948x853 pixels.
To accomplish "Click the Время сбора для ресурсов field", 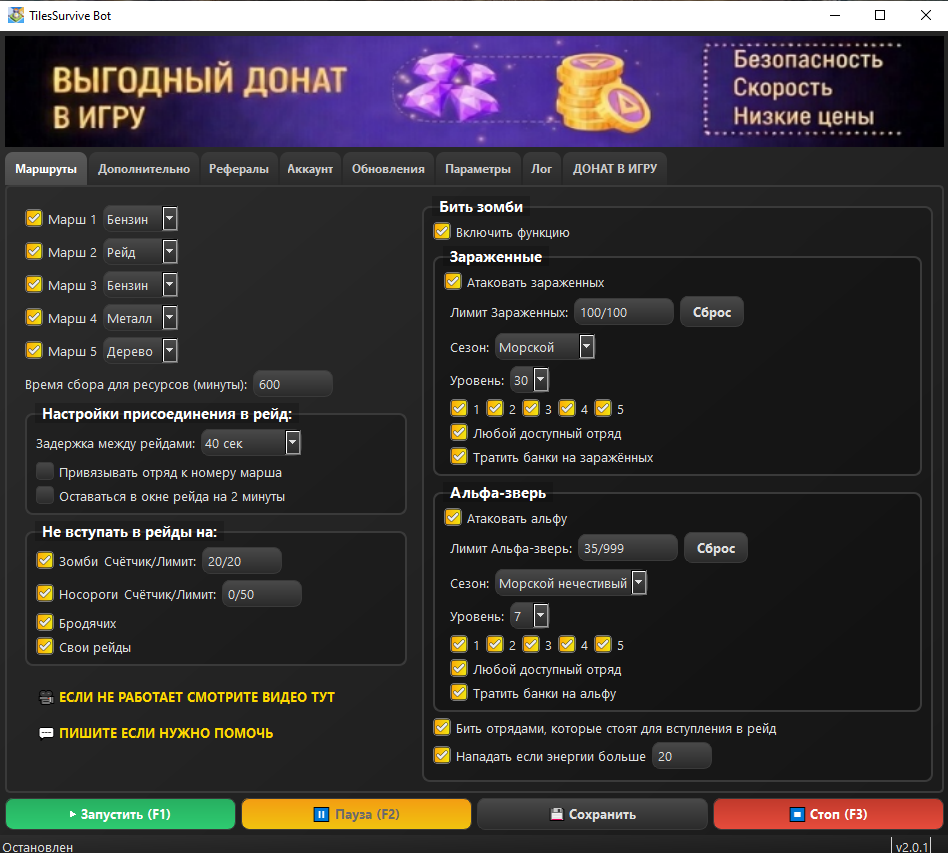I will coord(292,384).
